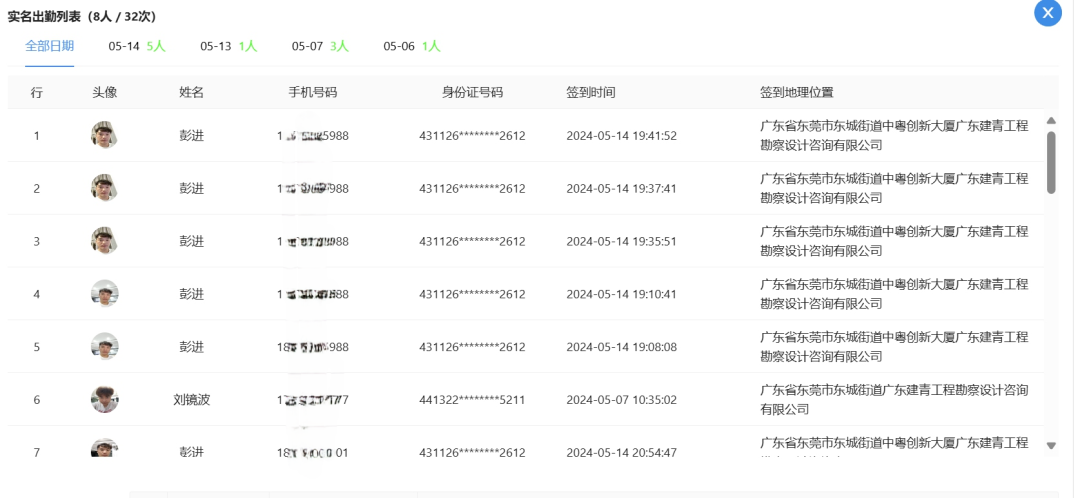This screenshot has width=1080, height=498.
Task: Click the 身份证号码 column header
Action: pyautogui.click(x=472, y=92)
